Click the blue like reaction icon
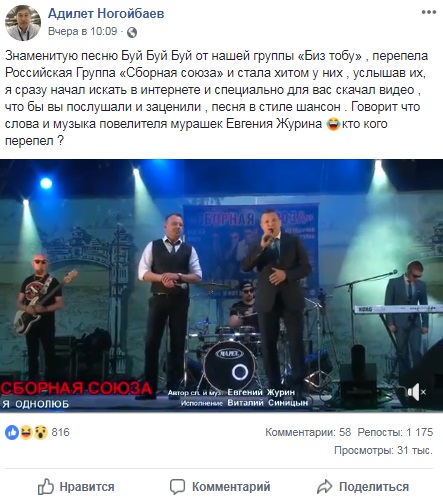Image resolution: width=443 pixels, height=503 pixels. (x=12, y=432)
